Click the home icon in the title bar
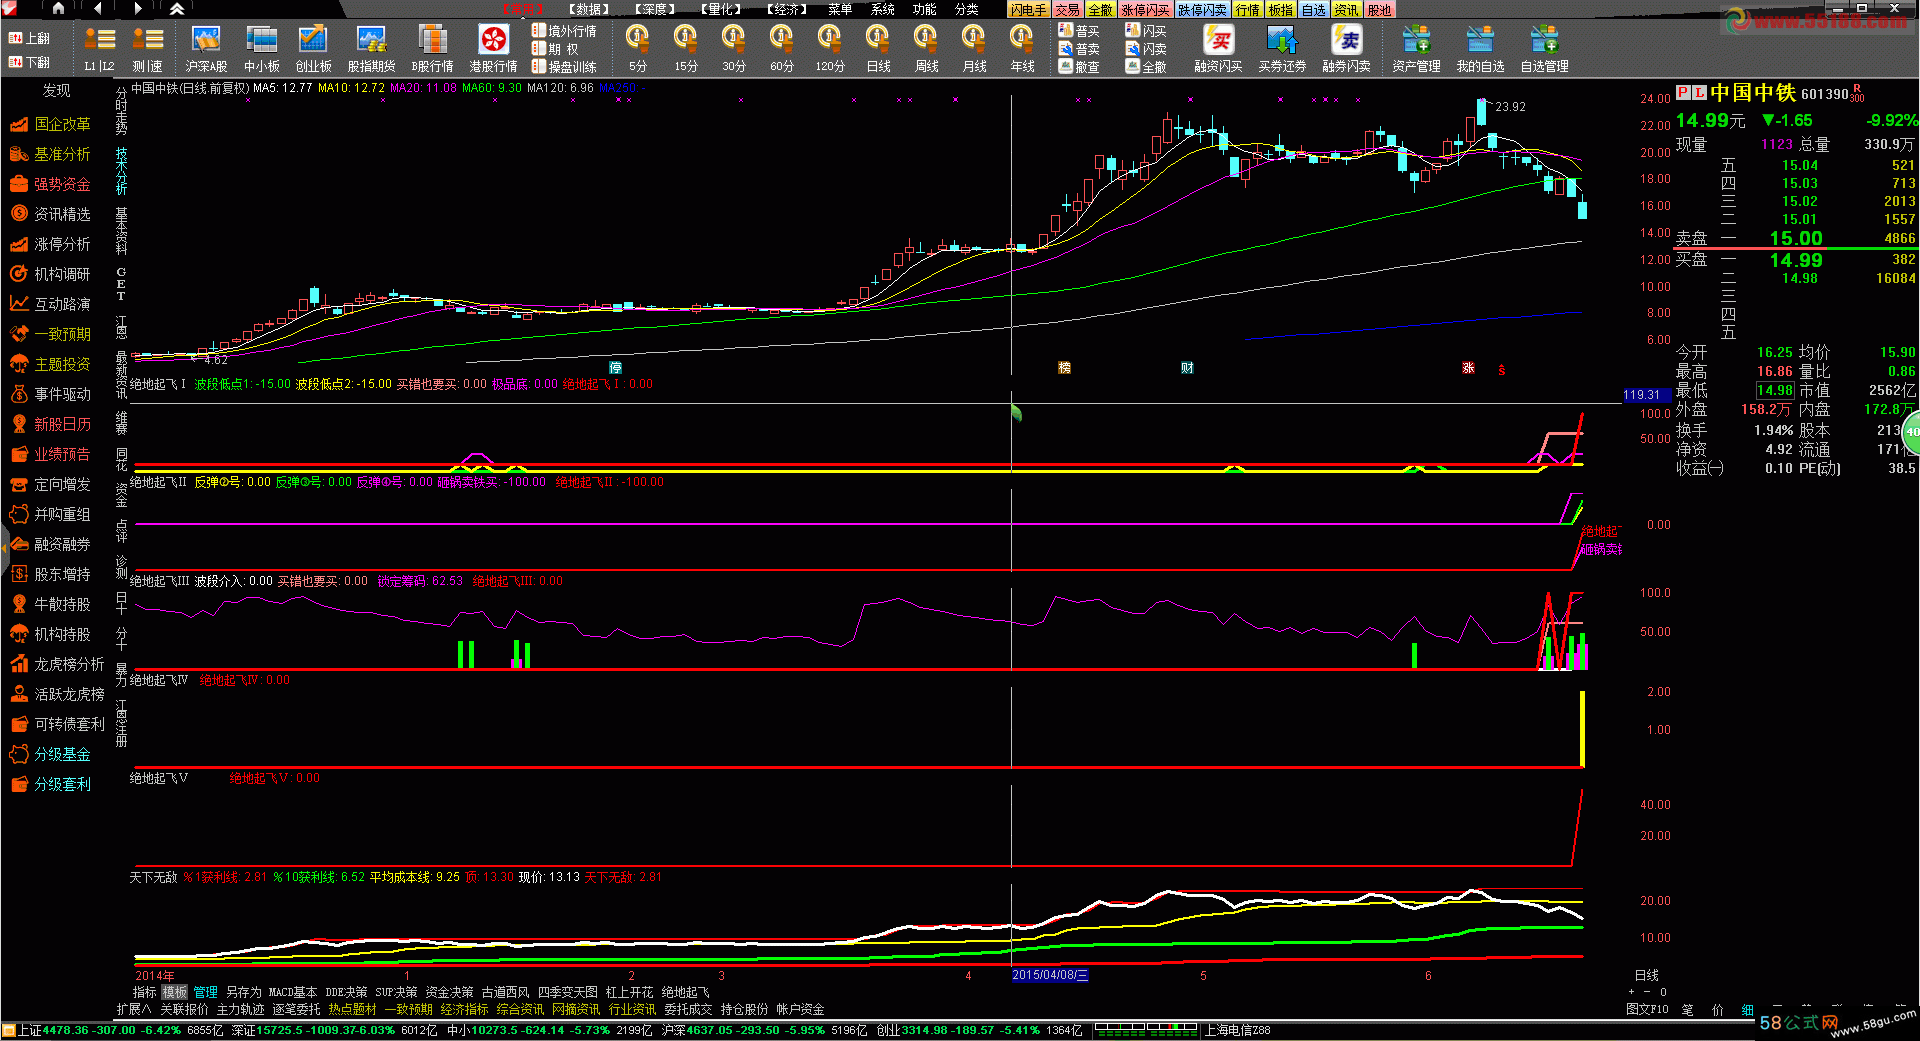 (58, 8)
